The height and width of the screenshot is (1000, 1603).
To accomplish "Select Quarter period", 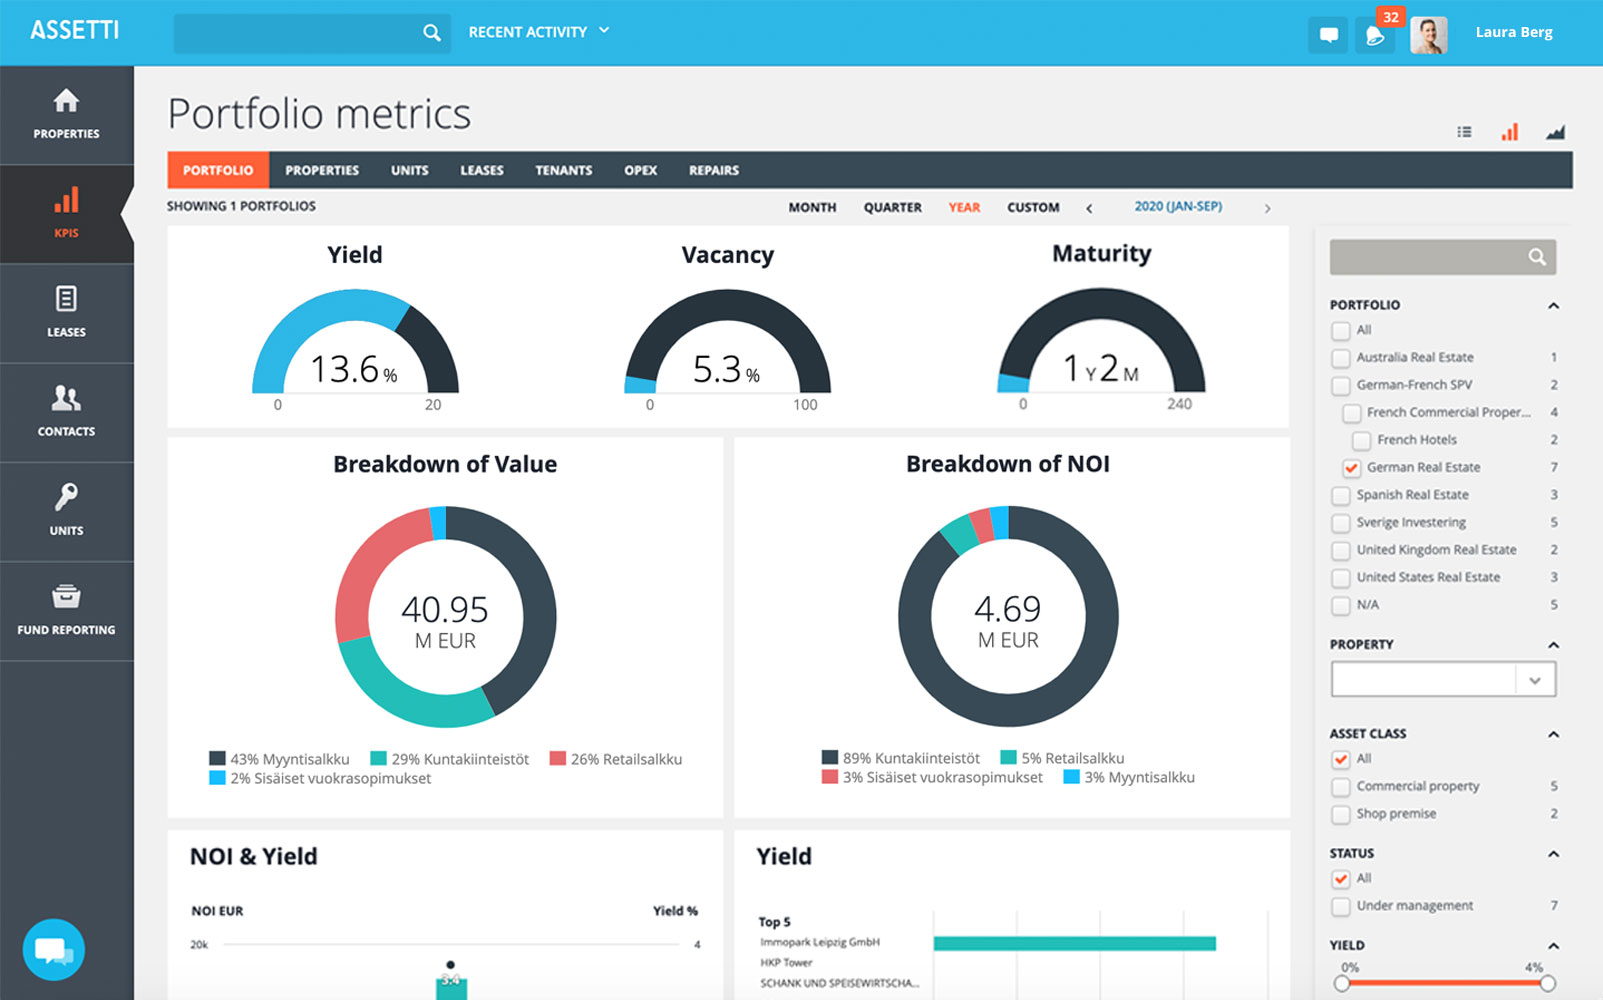I will pyautogui.click(x=893, y=208).
